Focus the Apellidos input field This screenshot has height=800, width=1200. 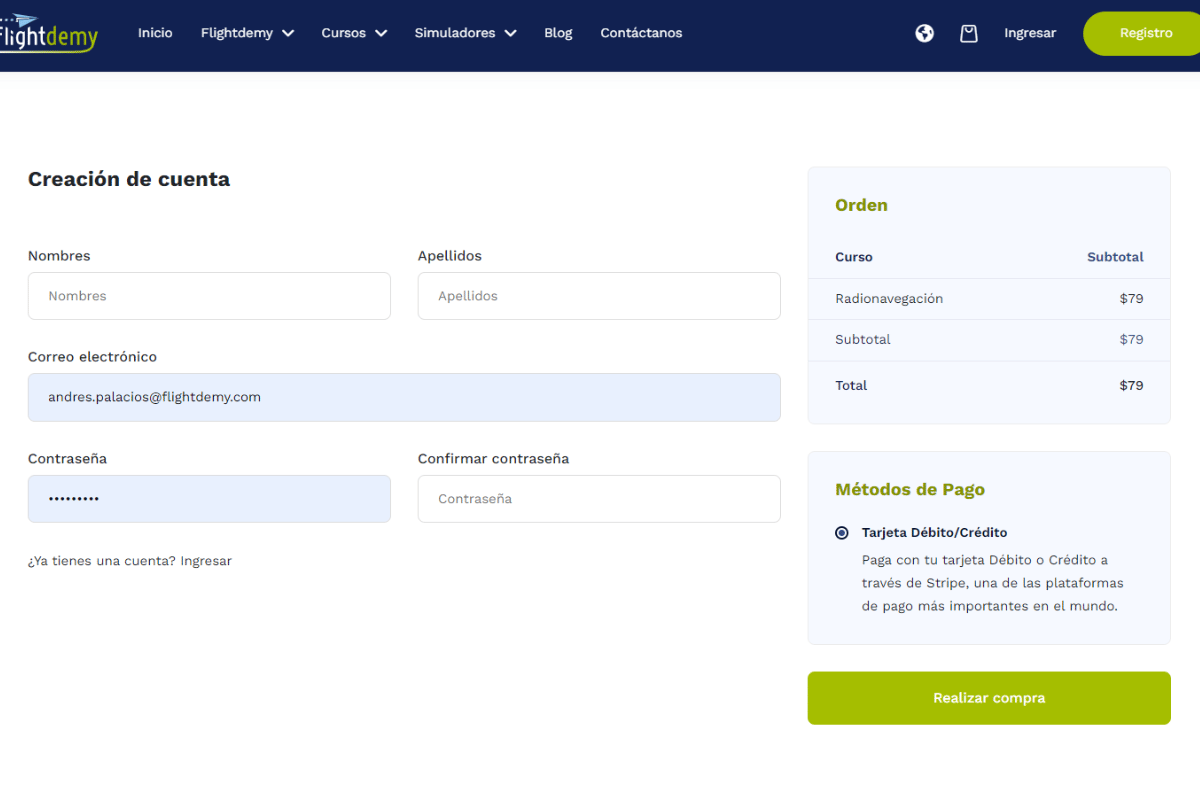pyautogui.click(x=599, y=296)
